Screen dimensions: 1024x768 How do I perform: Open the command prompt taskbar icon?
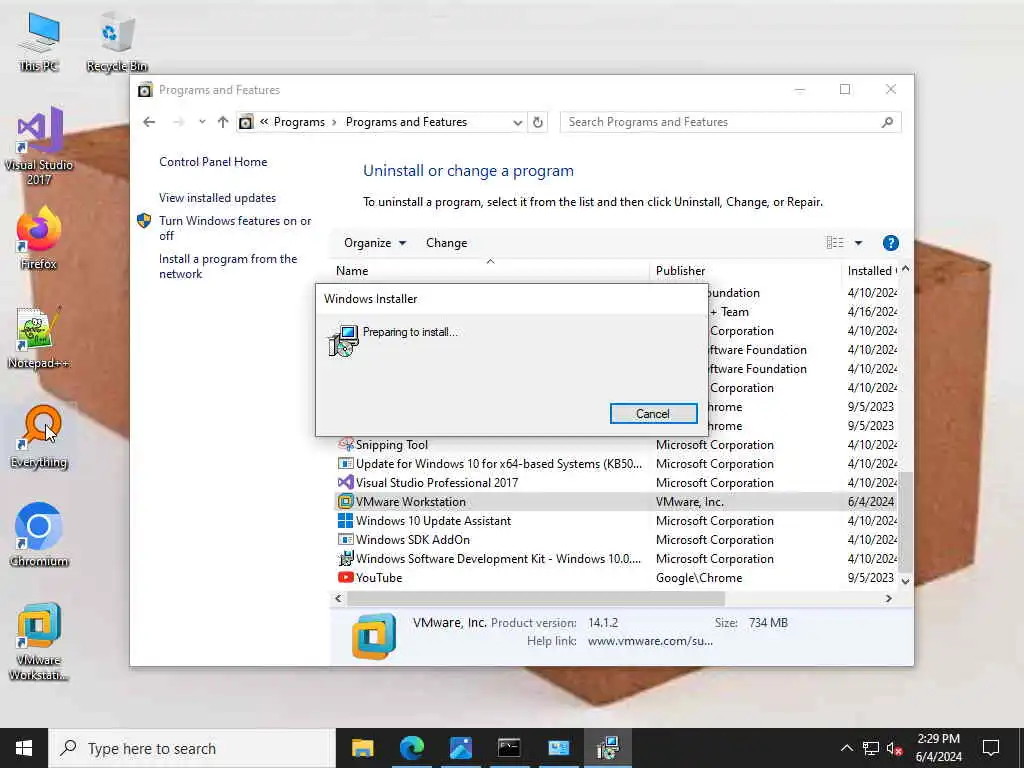(509, 748)
